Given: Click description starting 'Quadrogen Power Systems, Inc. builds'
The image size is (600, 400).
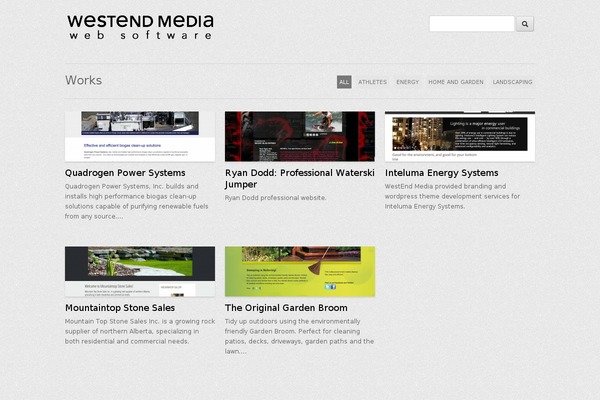Looking at the screenshot, I should click(137, 201).
